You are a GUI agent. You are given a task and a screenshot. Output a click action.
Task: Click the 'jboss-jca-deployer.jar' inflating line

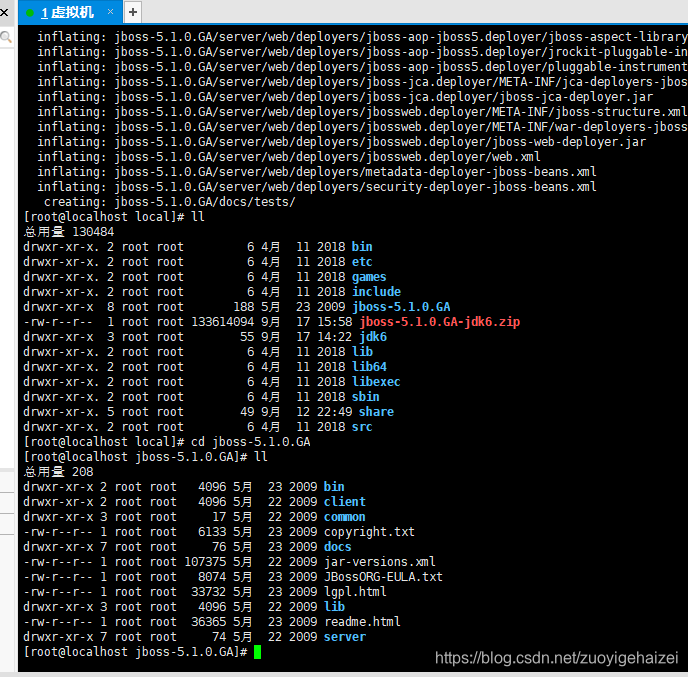point(345,97)
